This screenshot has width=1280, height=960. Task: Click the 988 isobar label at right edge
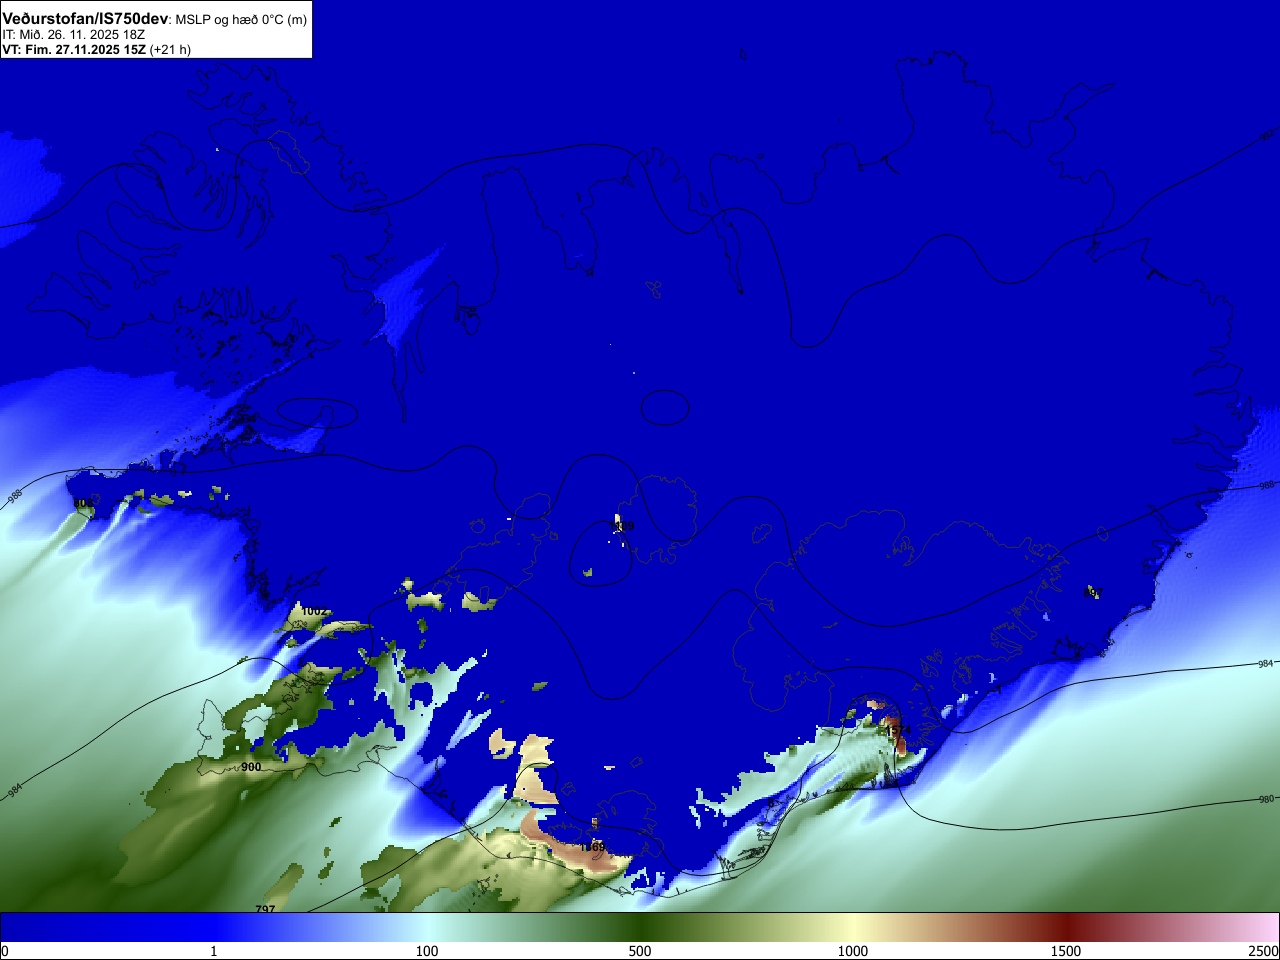click(1266, 486)
